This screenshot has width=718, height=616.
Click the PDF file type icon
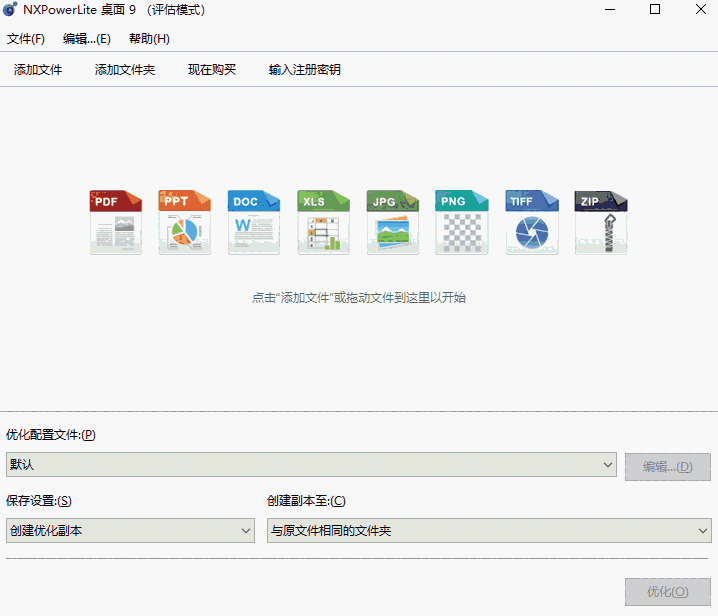click(x=116, y=221)
